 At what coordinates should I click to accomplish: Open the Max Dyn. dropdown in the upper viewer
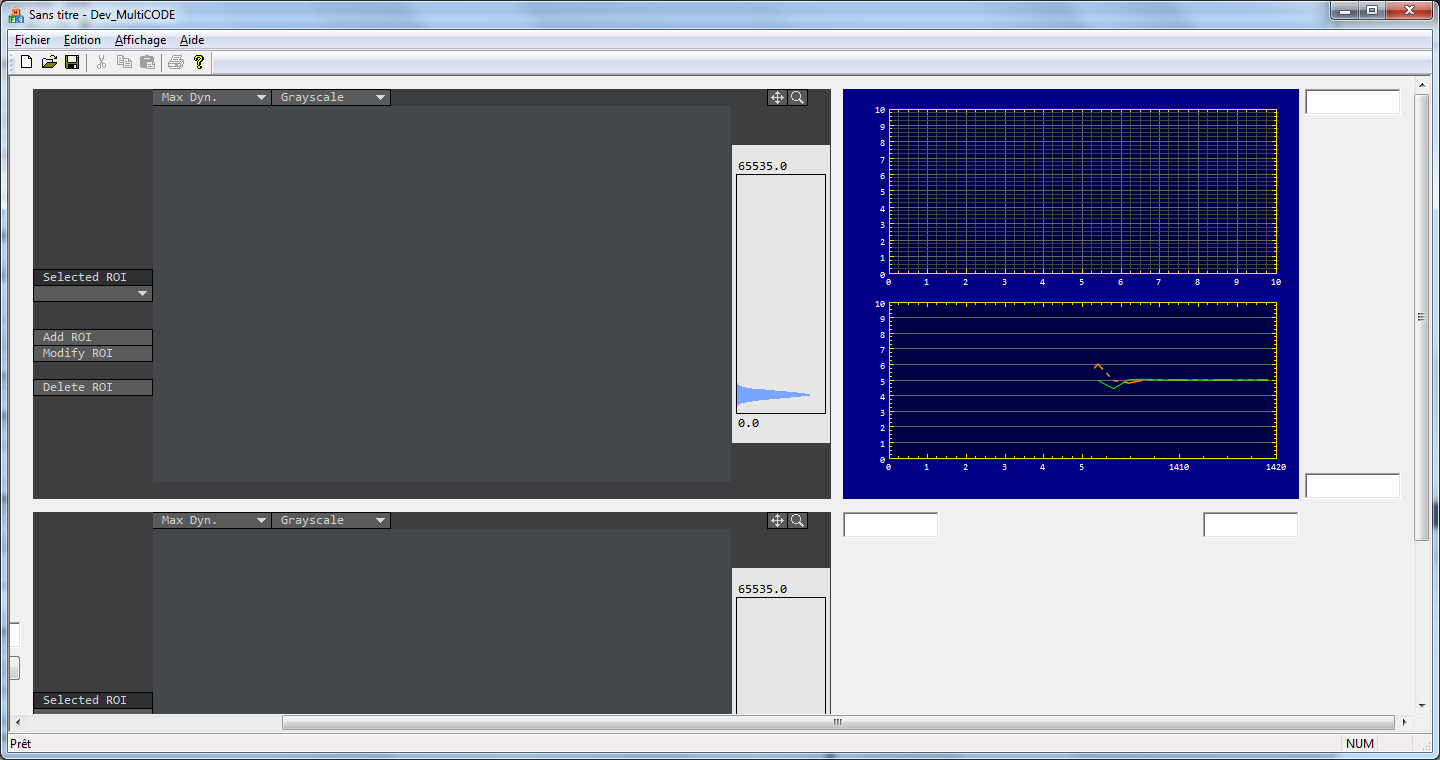pyautogui.click(x=212, y=97)
